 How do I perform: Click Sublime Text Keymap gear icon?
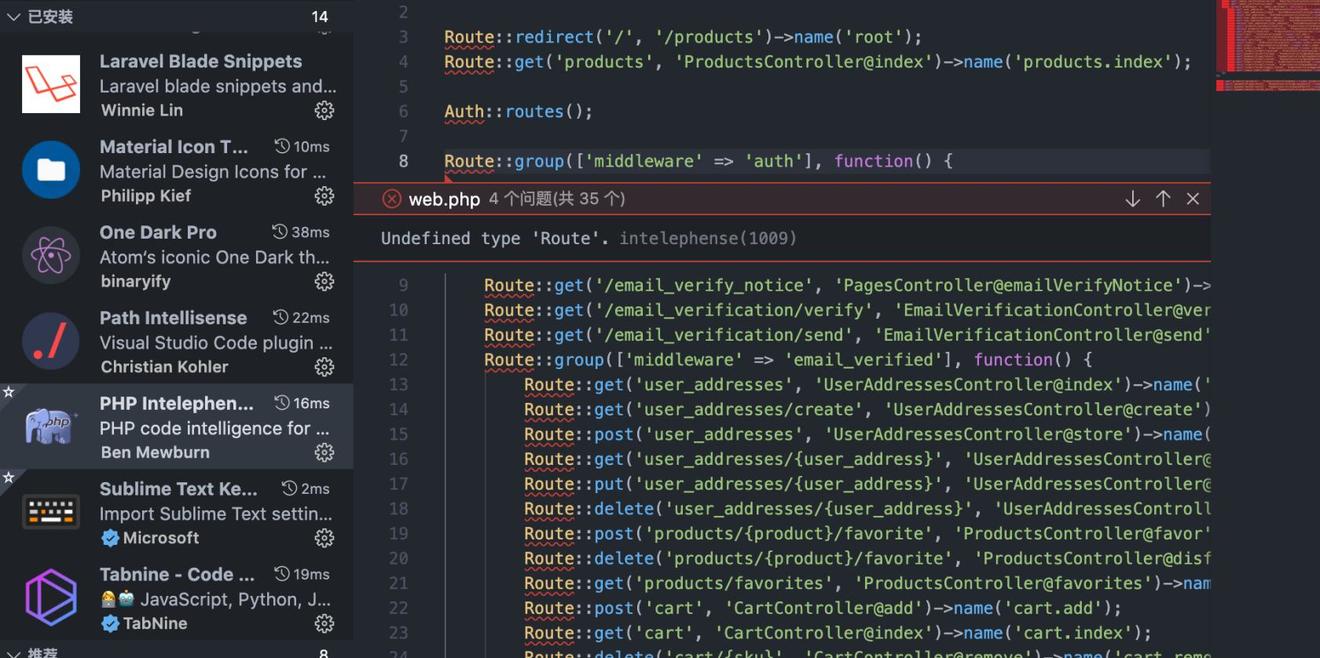click(x=324, y=538)
